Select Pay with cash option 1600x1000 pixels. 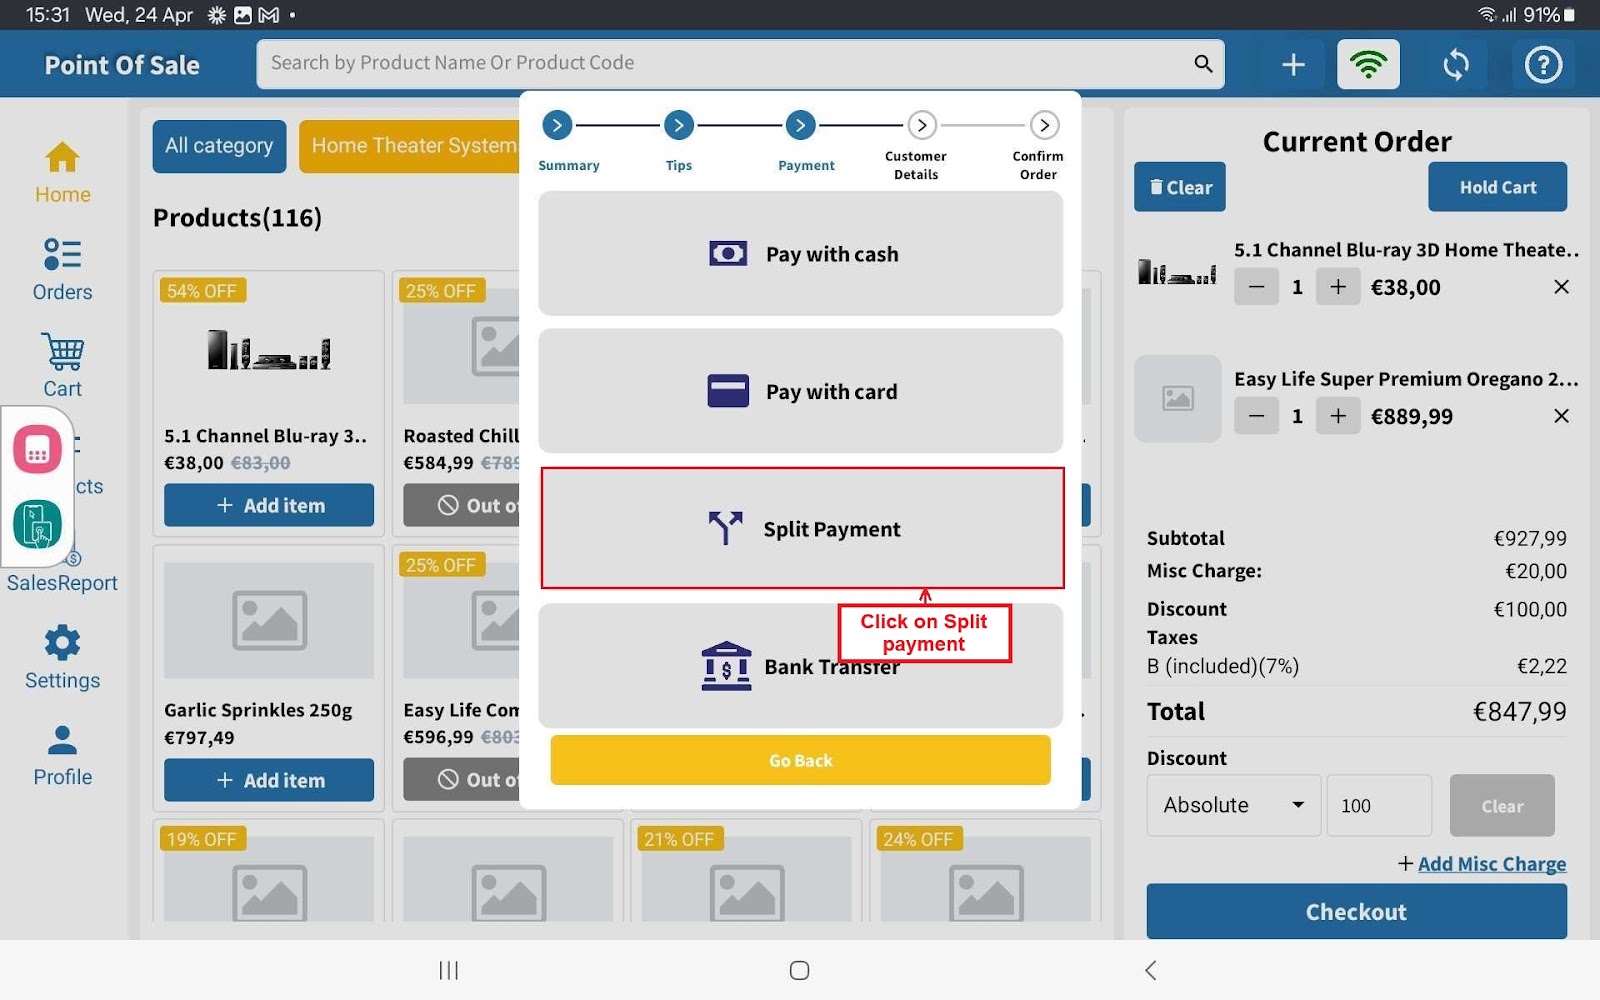(801, 254)
